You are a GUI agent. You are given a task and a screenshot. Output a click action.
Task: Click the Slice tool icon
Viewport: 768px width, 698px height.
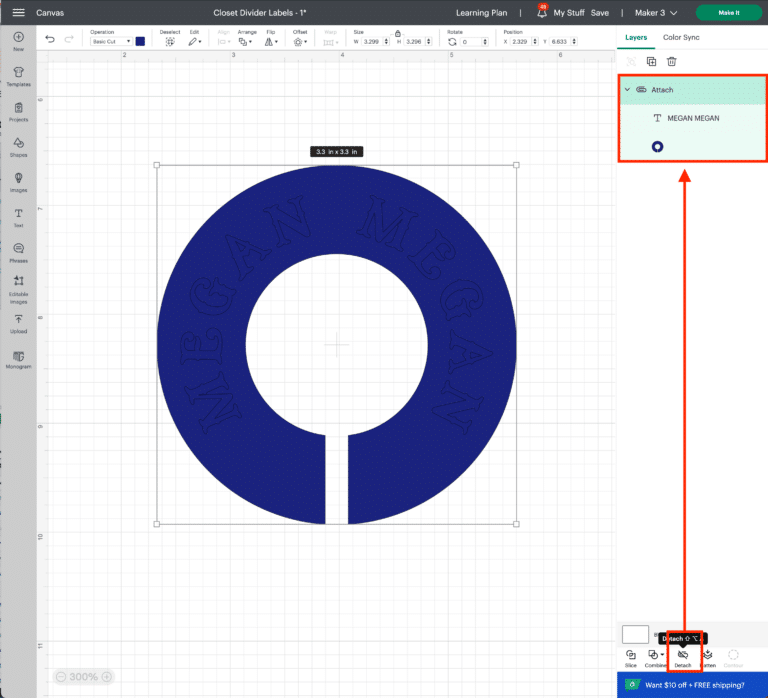(x=631, y=657)
